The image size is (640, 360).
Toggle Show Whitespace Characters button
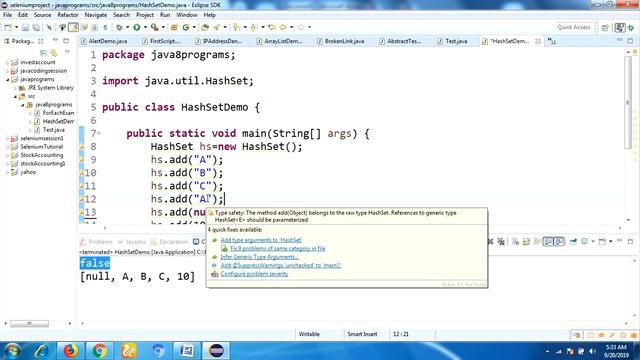tap(105, 27)
